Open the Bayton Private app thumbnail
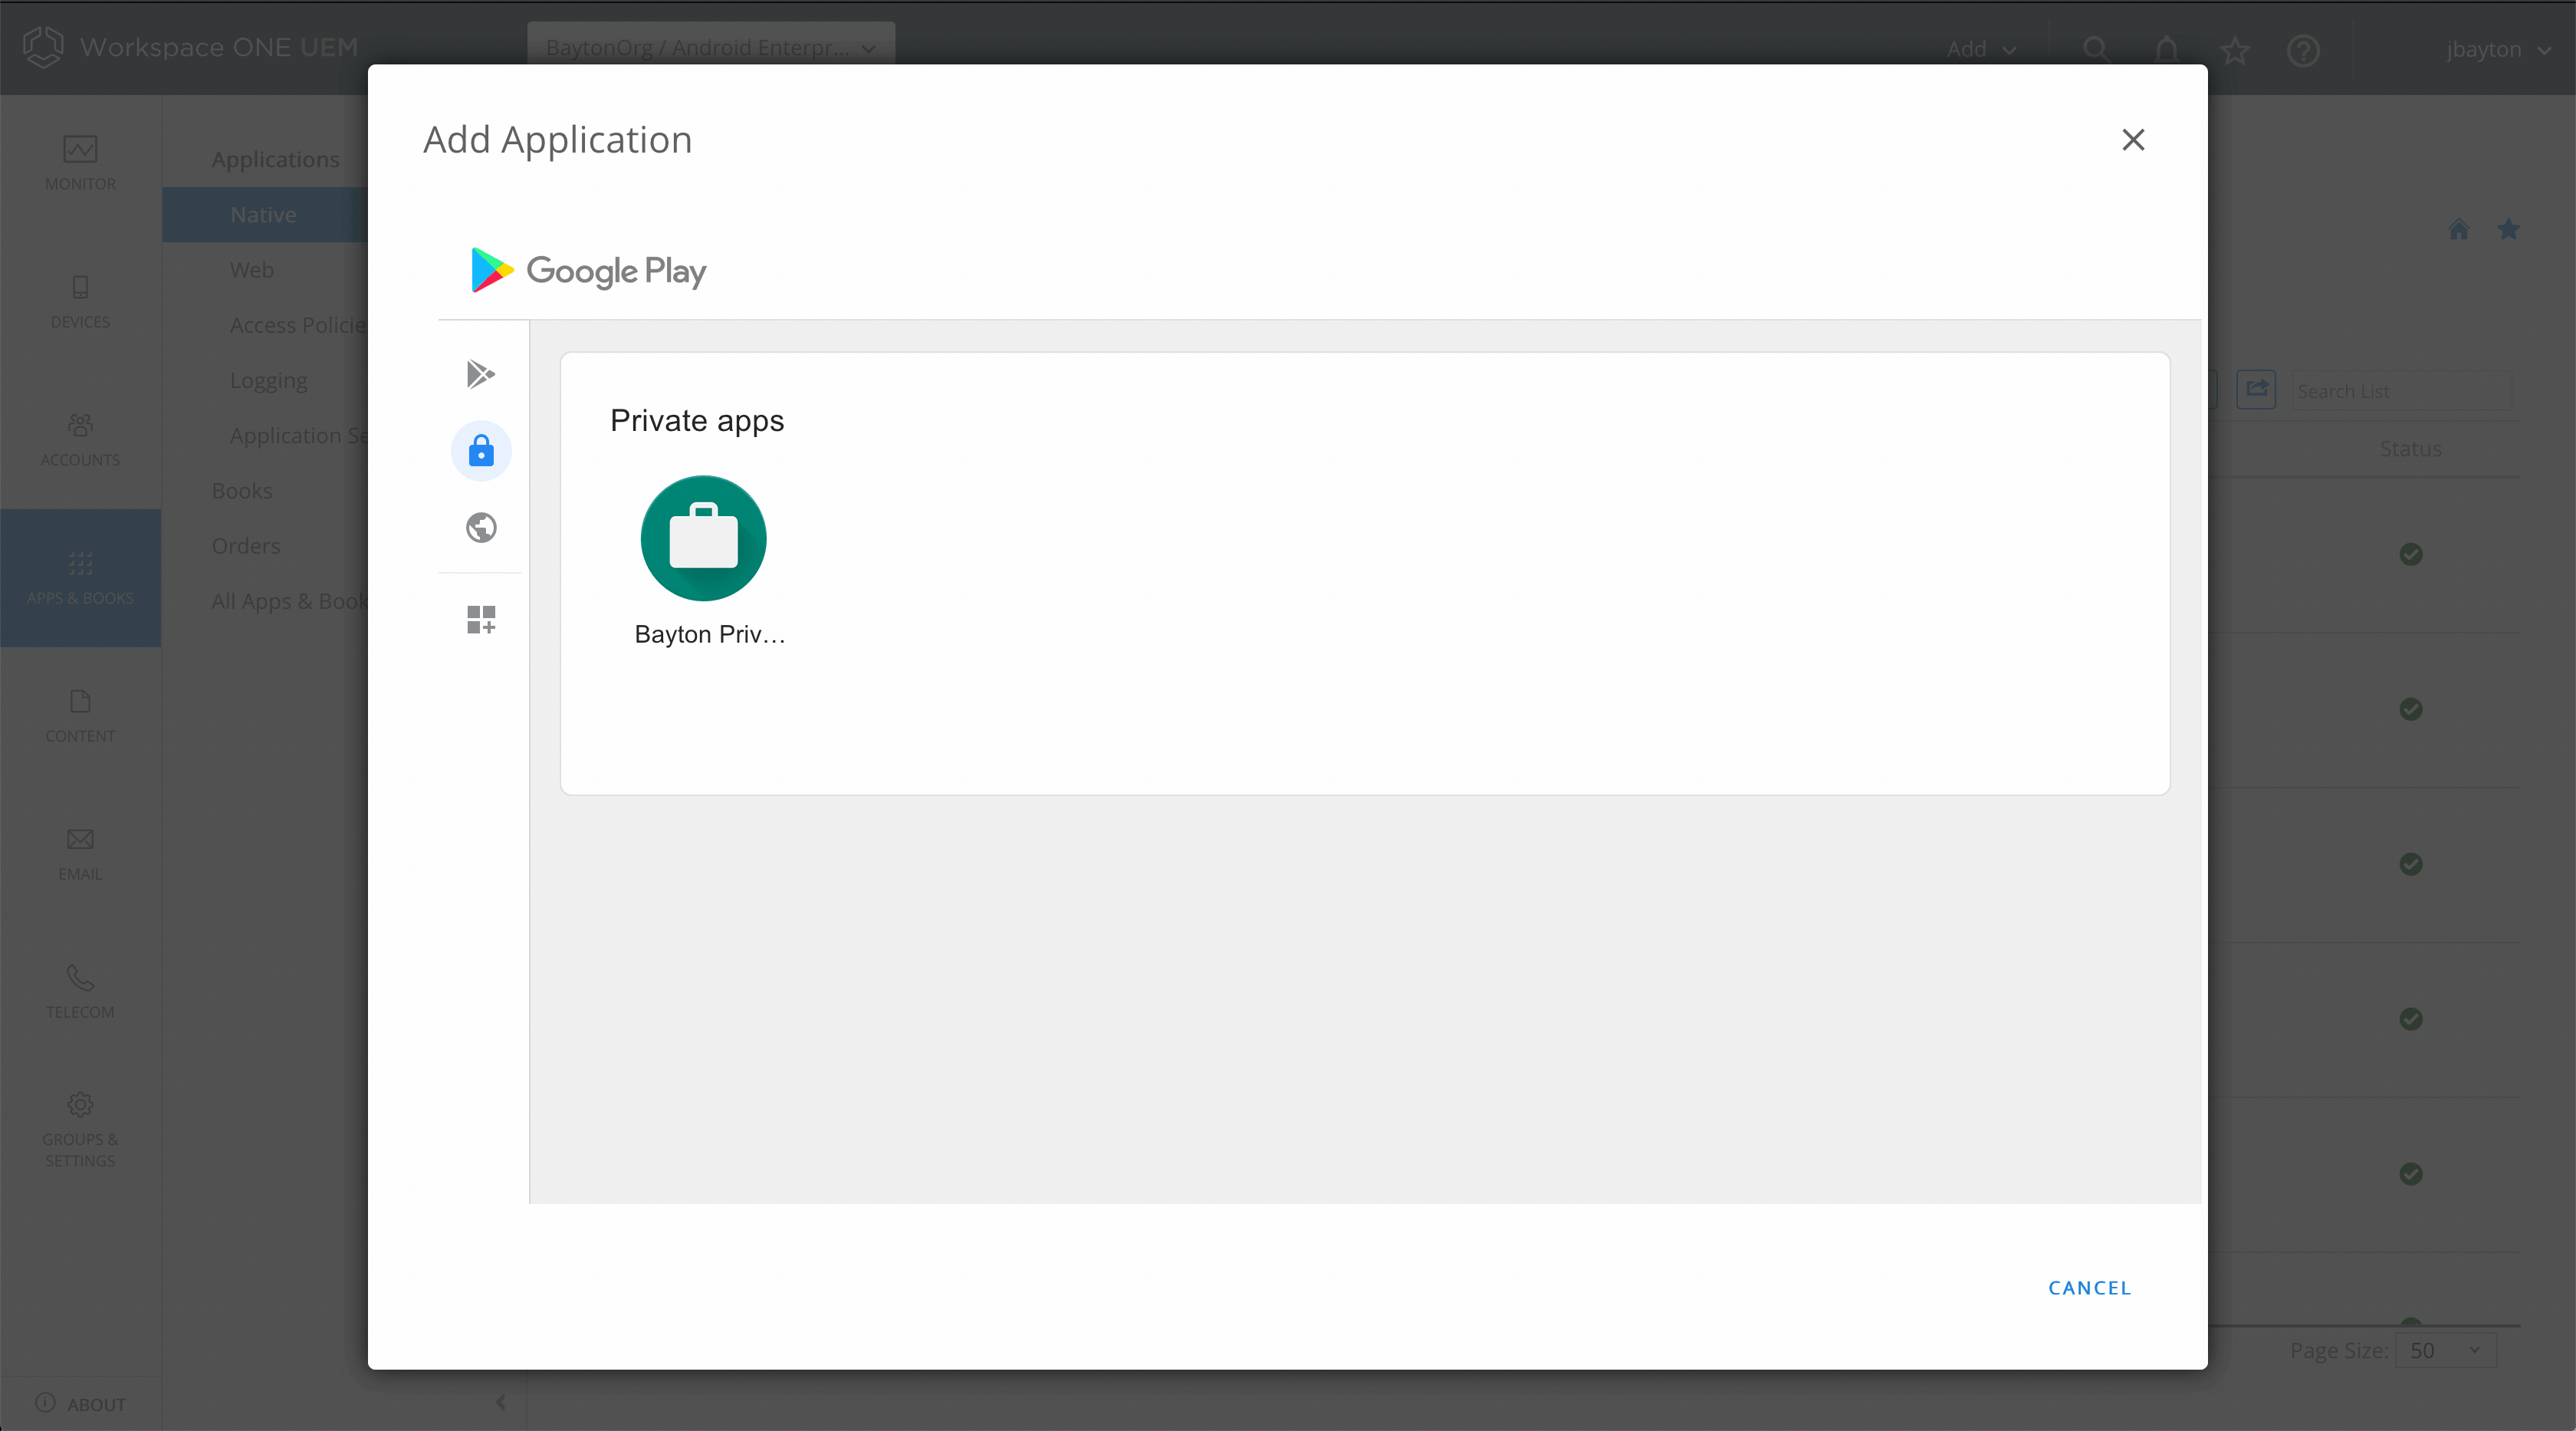The width and height of the screenshot is (2576, 1431). (x=703, y=539)
